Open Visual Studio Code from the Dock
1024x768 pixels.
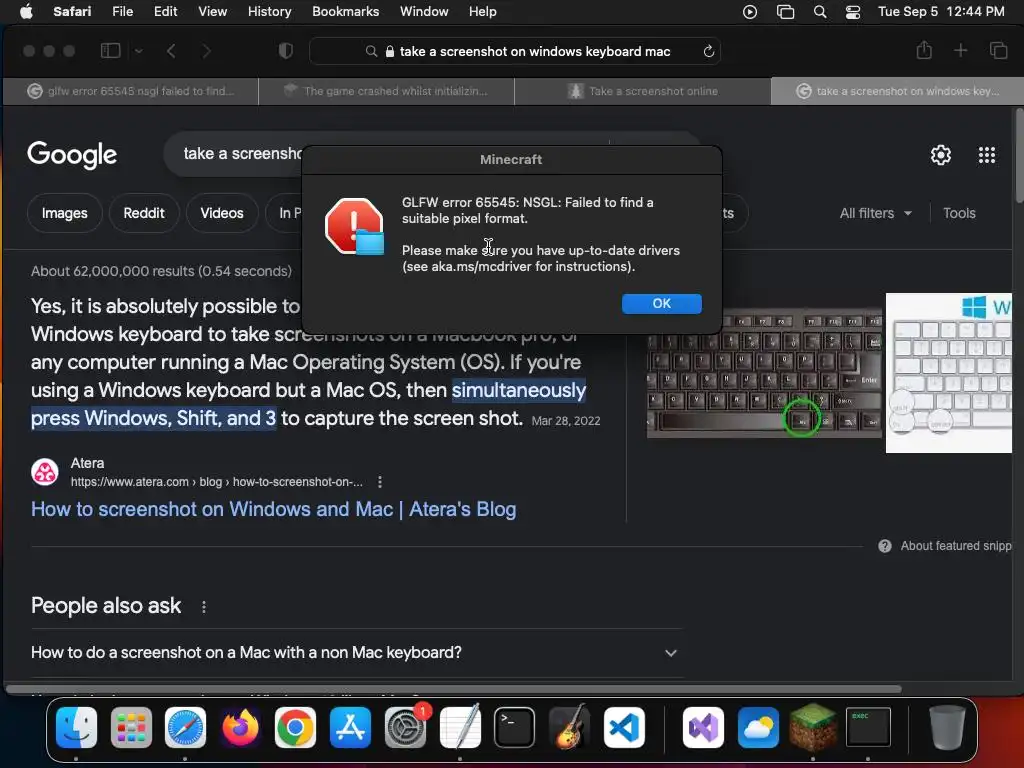point(624,727)
